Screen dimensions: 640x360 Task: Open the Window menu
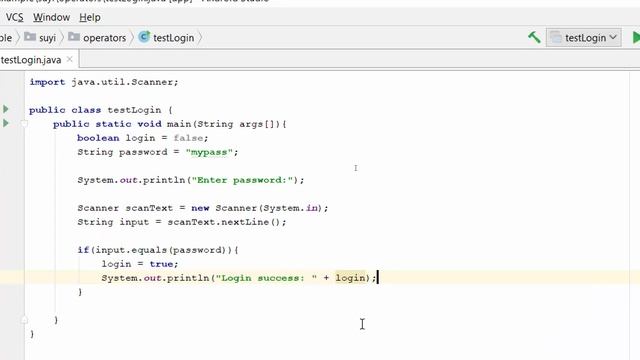click(x=51, y=18)
